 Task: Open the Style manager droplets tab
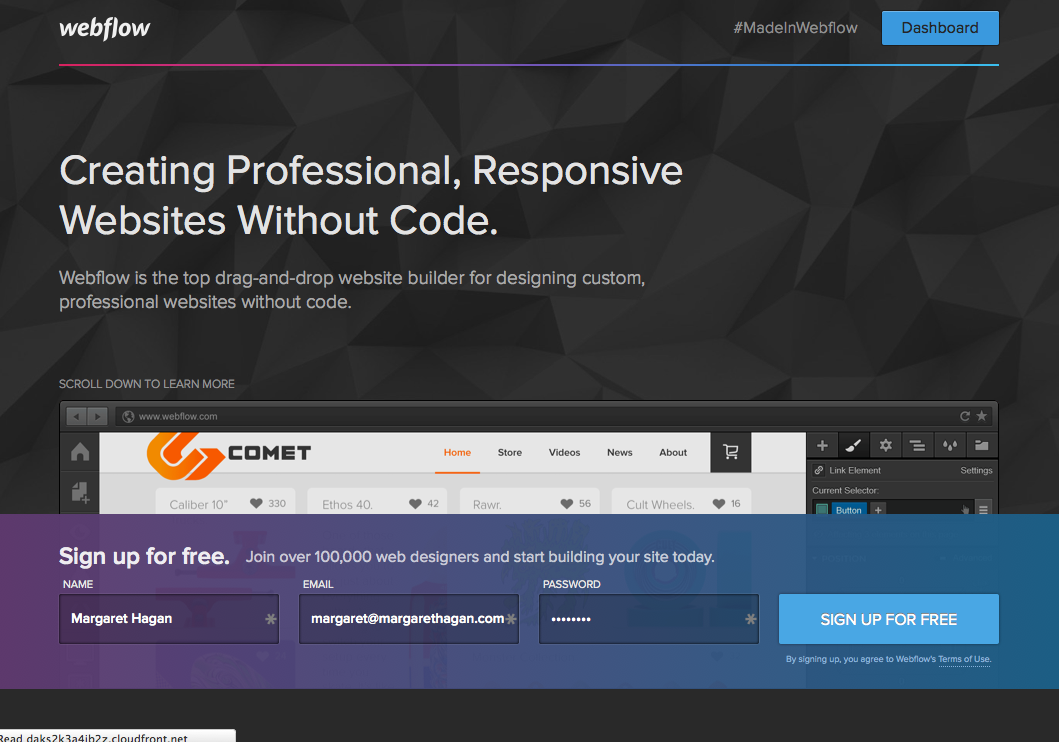point(950,445)
